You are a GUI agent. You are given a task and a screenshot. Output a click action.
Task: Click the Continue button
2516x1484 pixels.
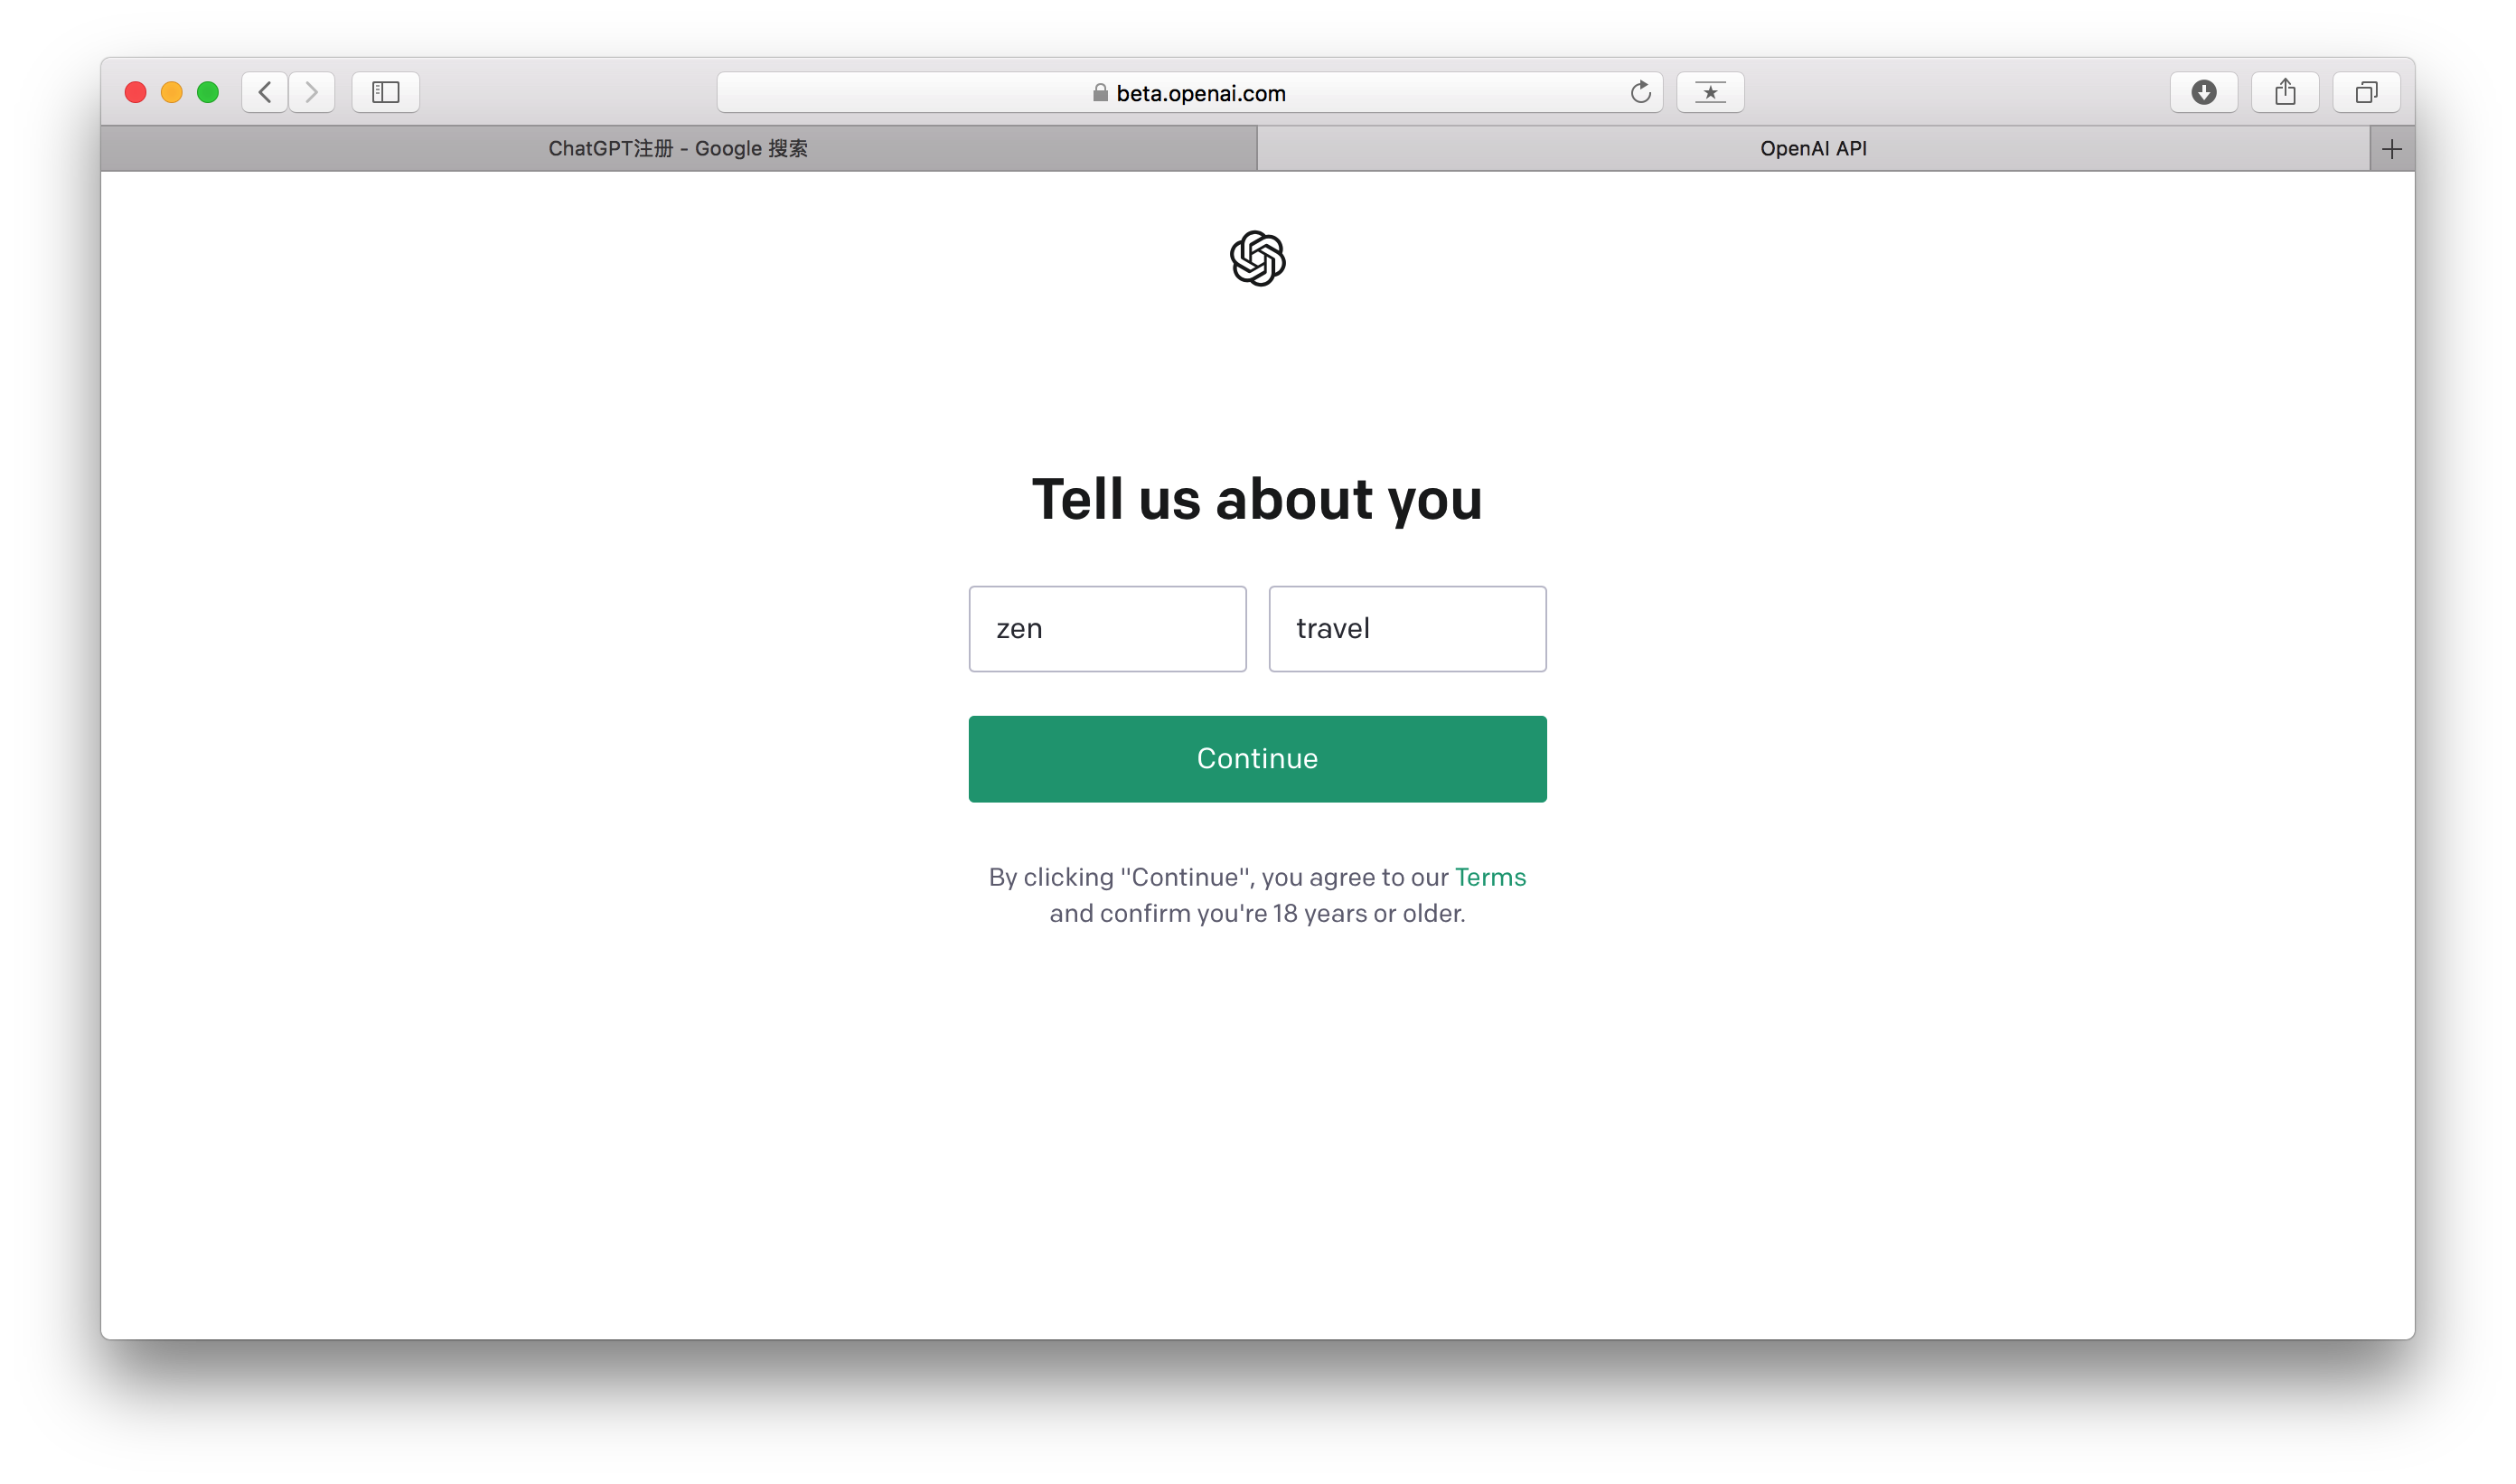pyautogui.click(x=1257, y=758)
